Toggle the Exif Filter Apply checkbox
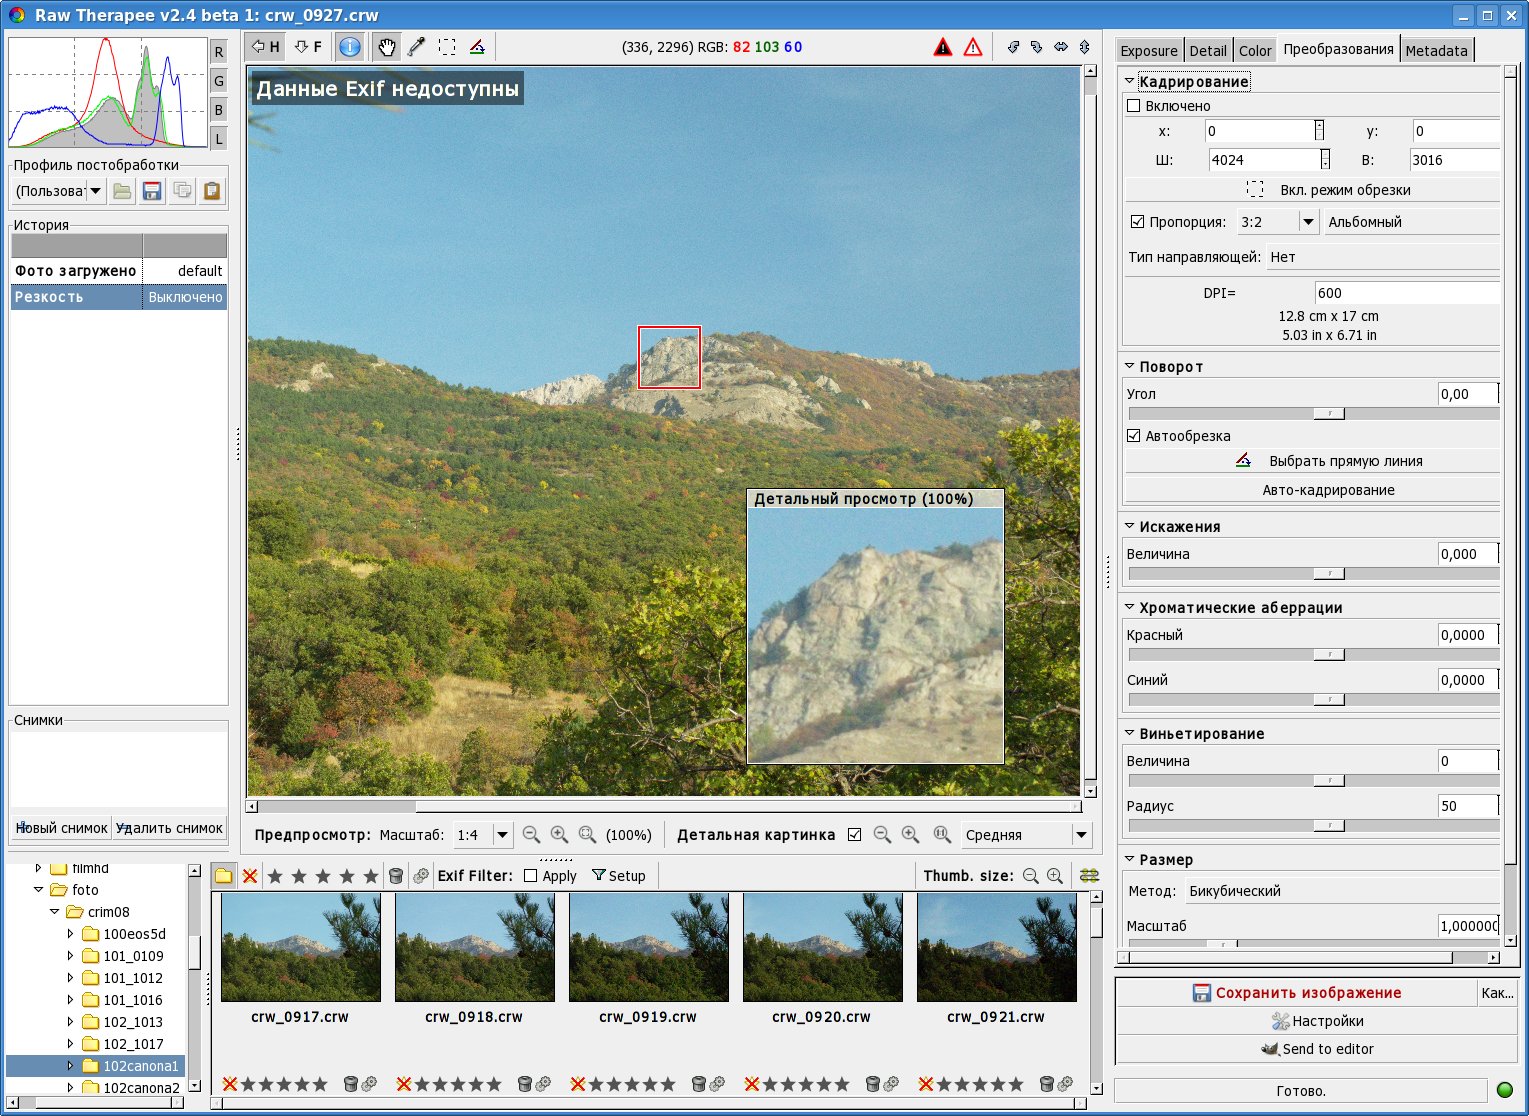1529x1116 pixels. 531,876
